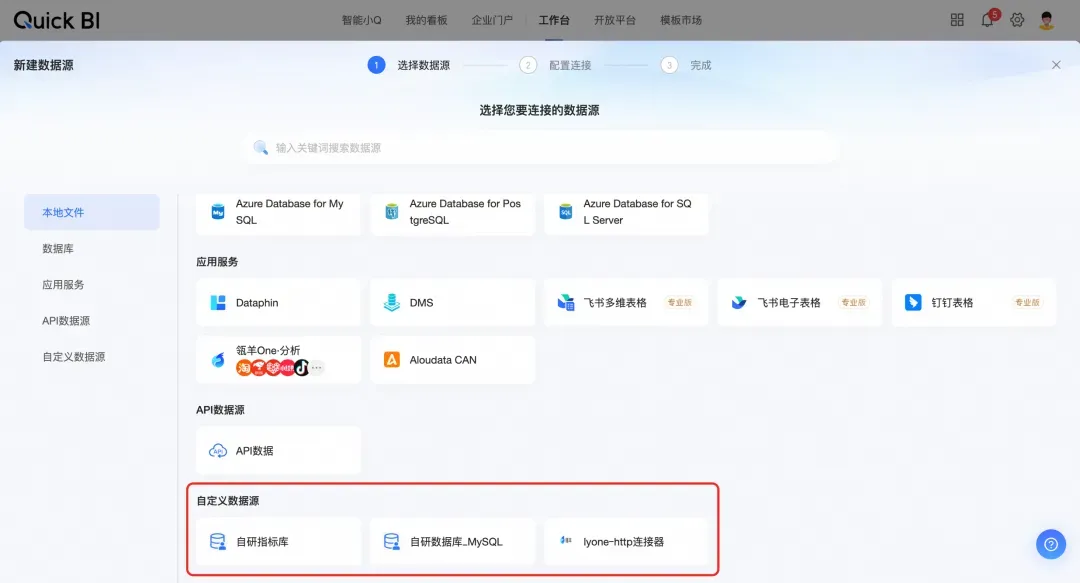Click the 瓴羊One·分析 icon
Screen dimensions: 1080x583
(x=218, y=360)
